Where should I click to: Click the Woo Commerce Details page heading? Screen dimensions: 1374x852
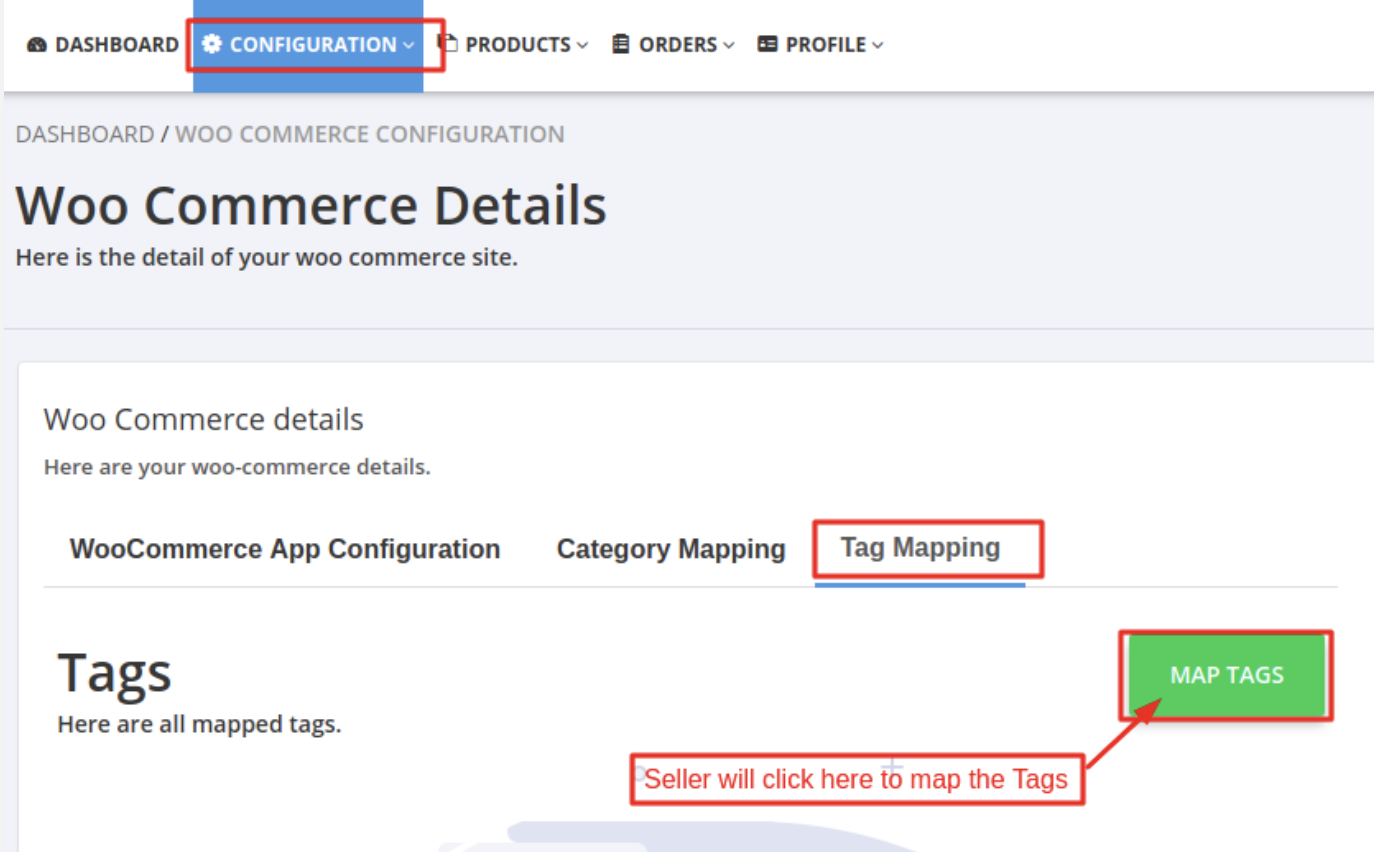point(311,205)
